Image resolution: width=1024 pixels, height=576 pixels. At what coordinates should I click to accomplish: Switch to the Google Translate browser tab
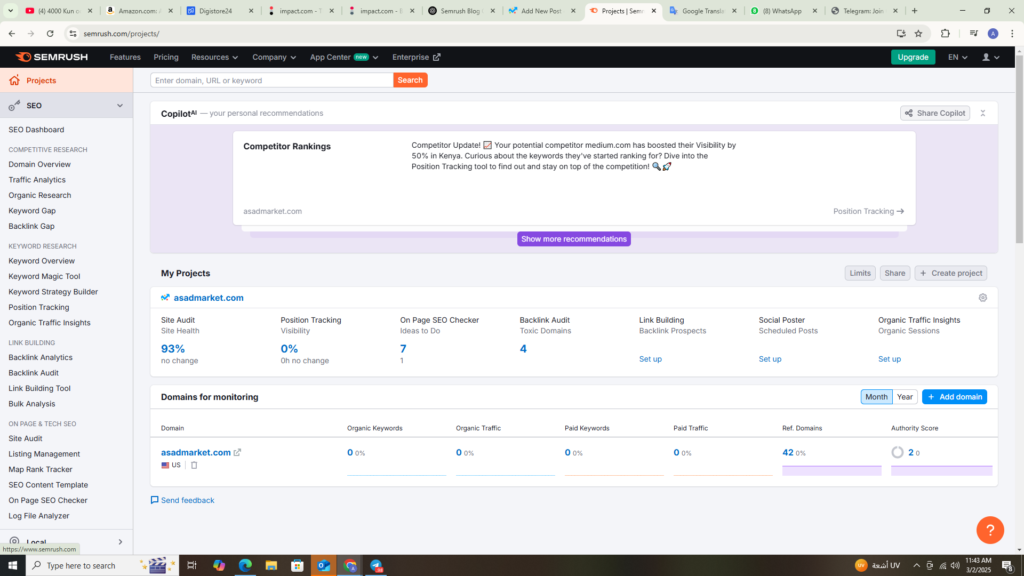click(x=704, y=10)
